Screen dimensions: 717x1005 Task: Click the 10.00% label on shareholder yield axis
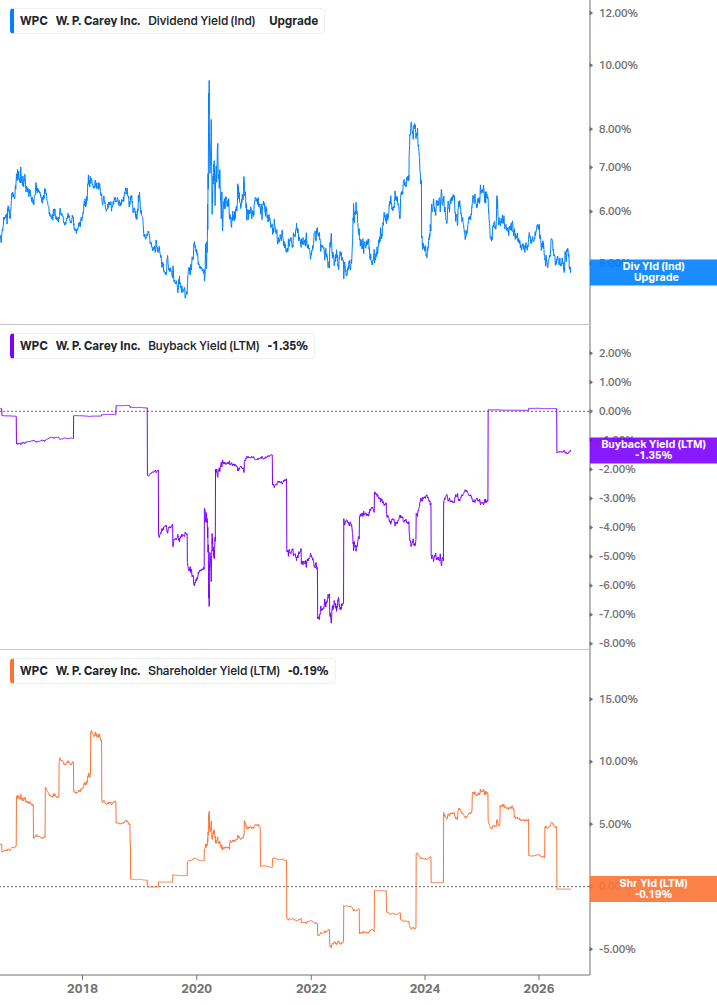pos(618,761)
